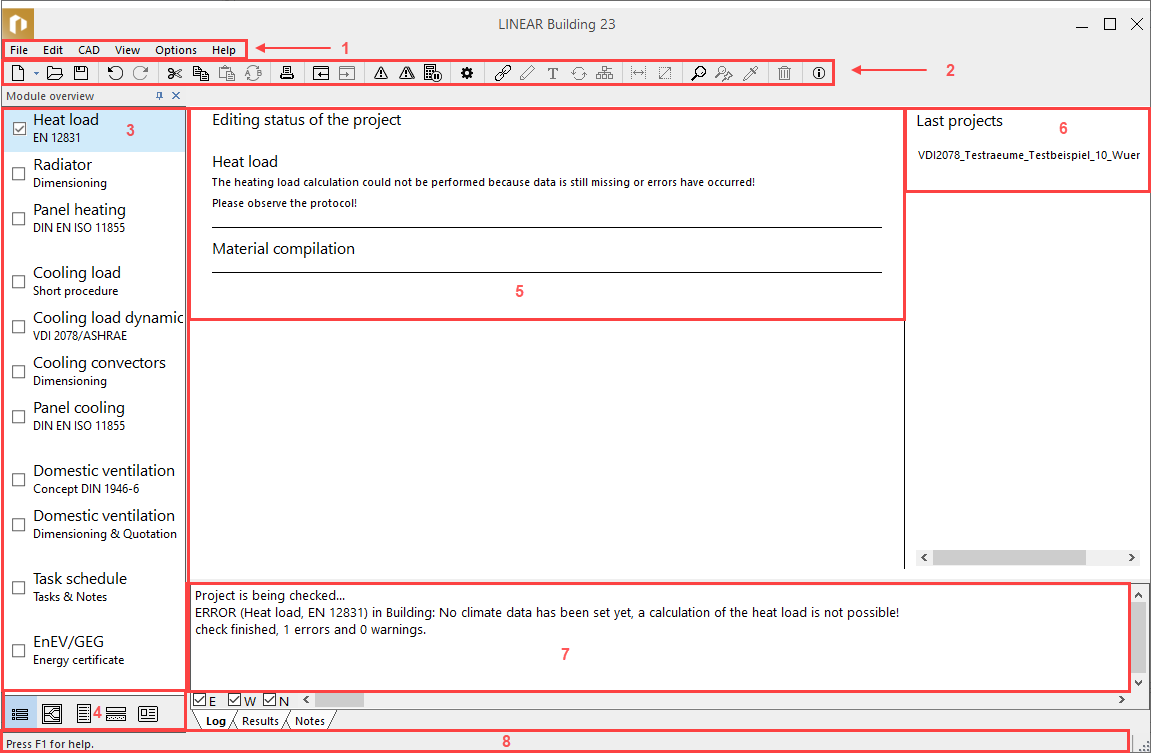Viewport: 1151px width, 754px height.
Task: Click the second warning triangle icon
Action: point(407,73)
